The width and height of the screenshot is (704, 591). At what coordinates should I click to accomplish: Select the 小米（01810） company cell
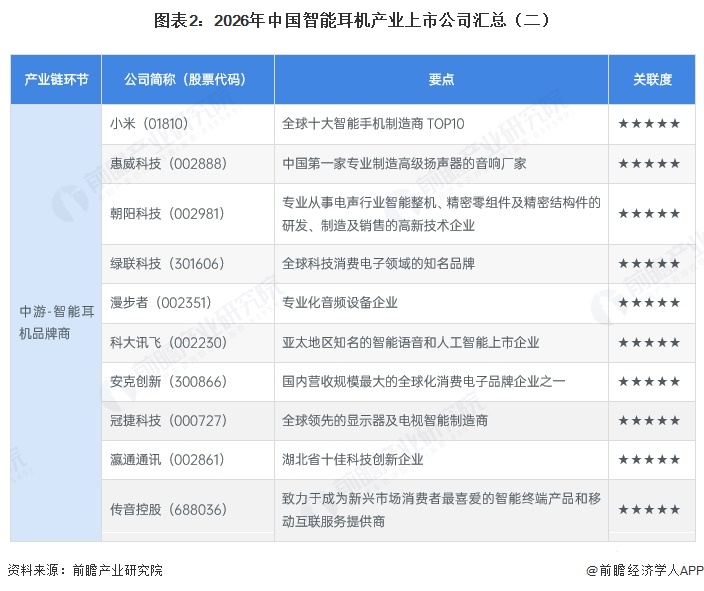coord(188,124)
